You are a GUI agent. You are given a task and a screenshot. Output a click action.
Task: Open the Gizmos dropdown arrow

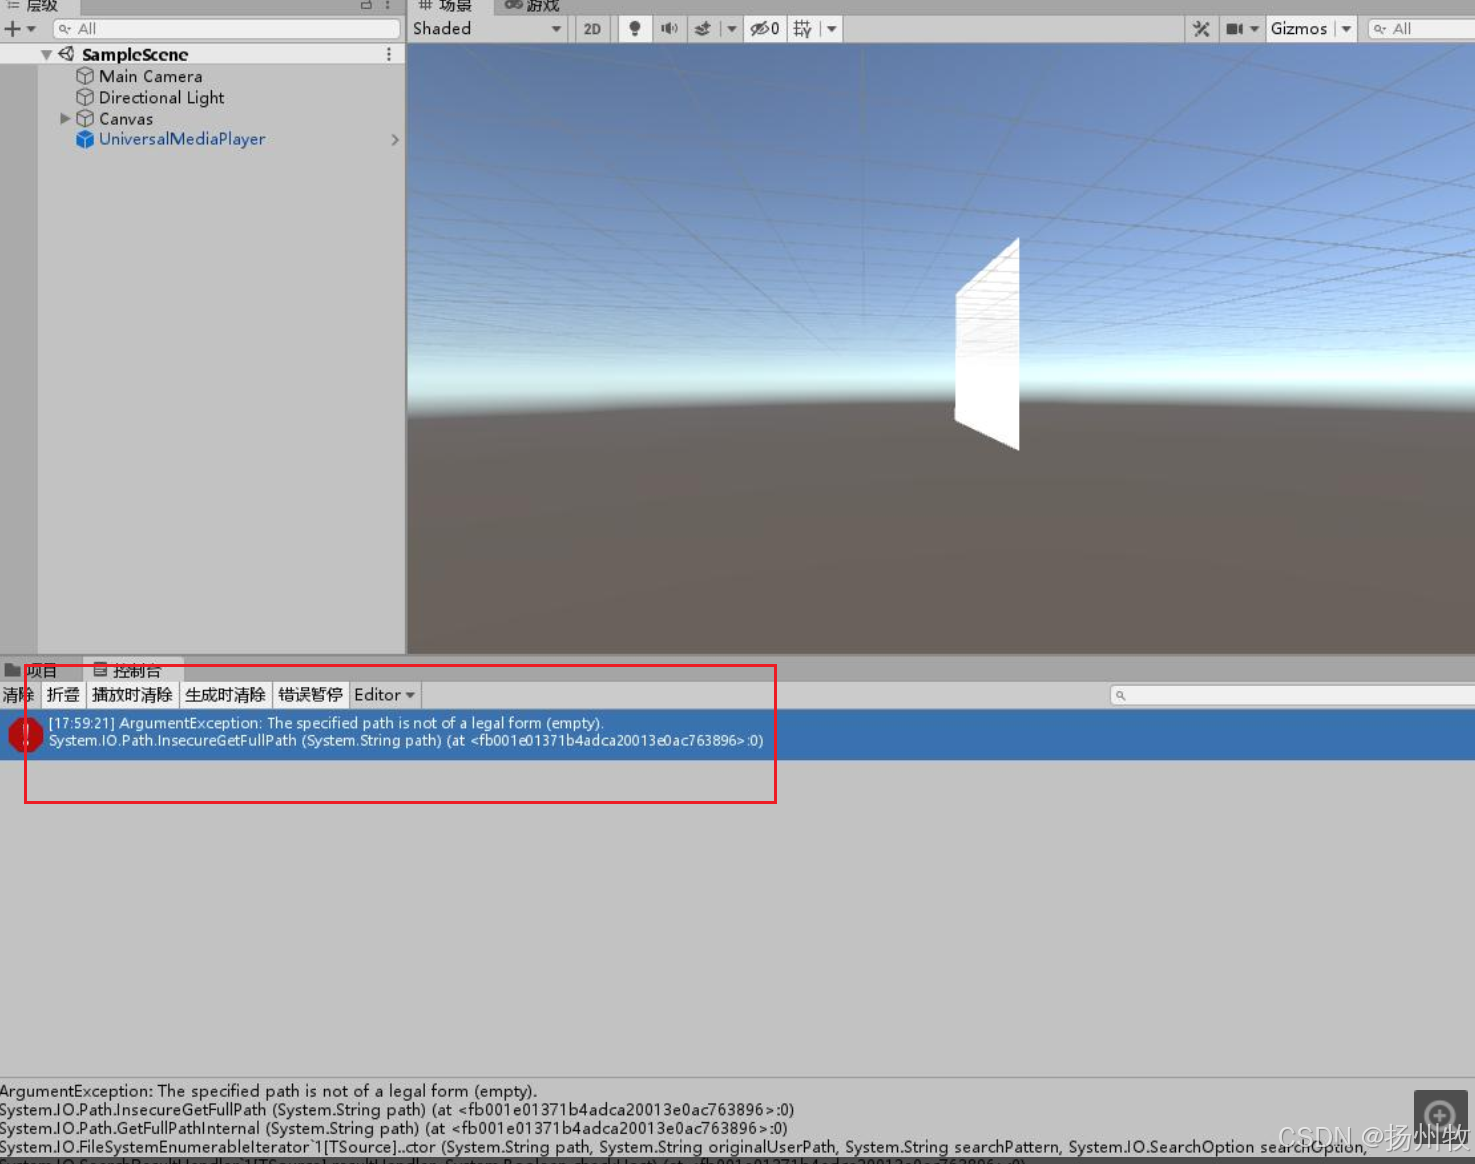1346,28
